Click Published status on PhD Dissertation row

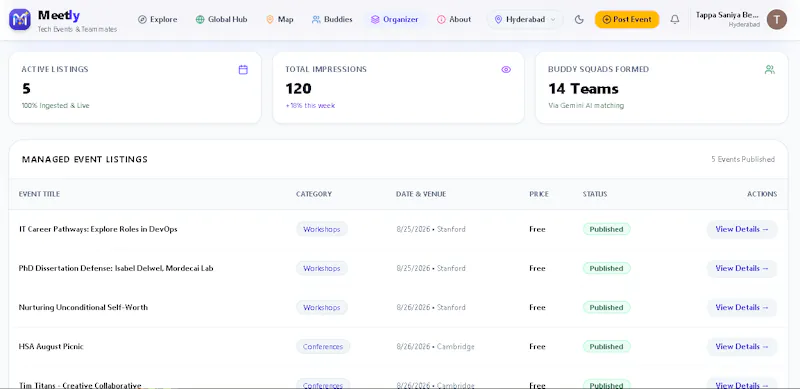(x=607, y=268)
